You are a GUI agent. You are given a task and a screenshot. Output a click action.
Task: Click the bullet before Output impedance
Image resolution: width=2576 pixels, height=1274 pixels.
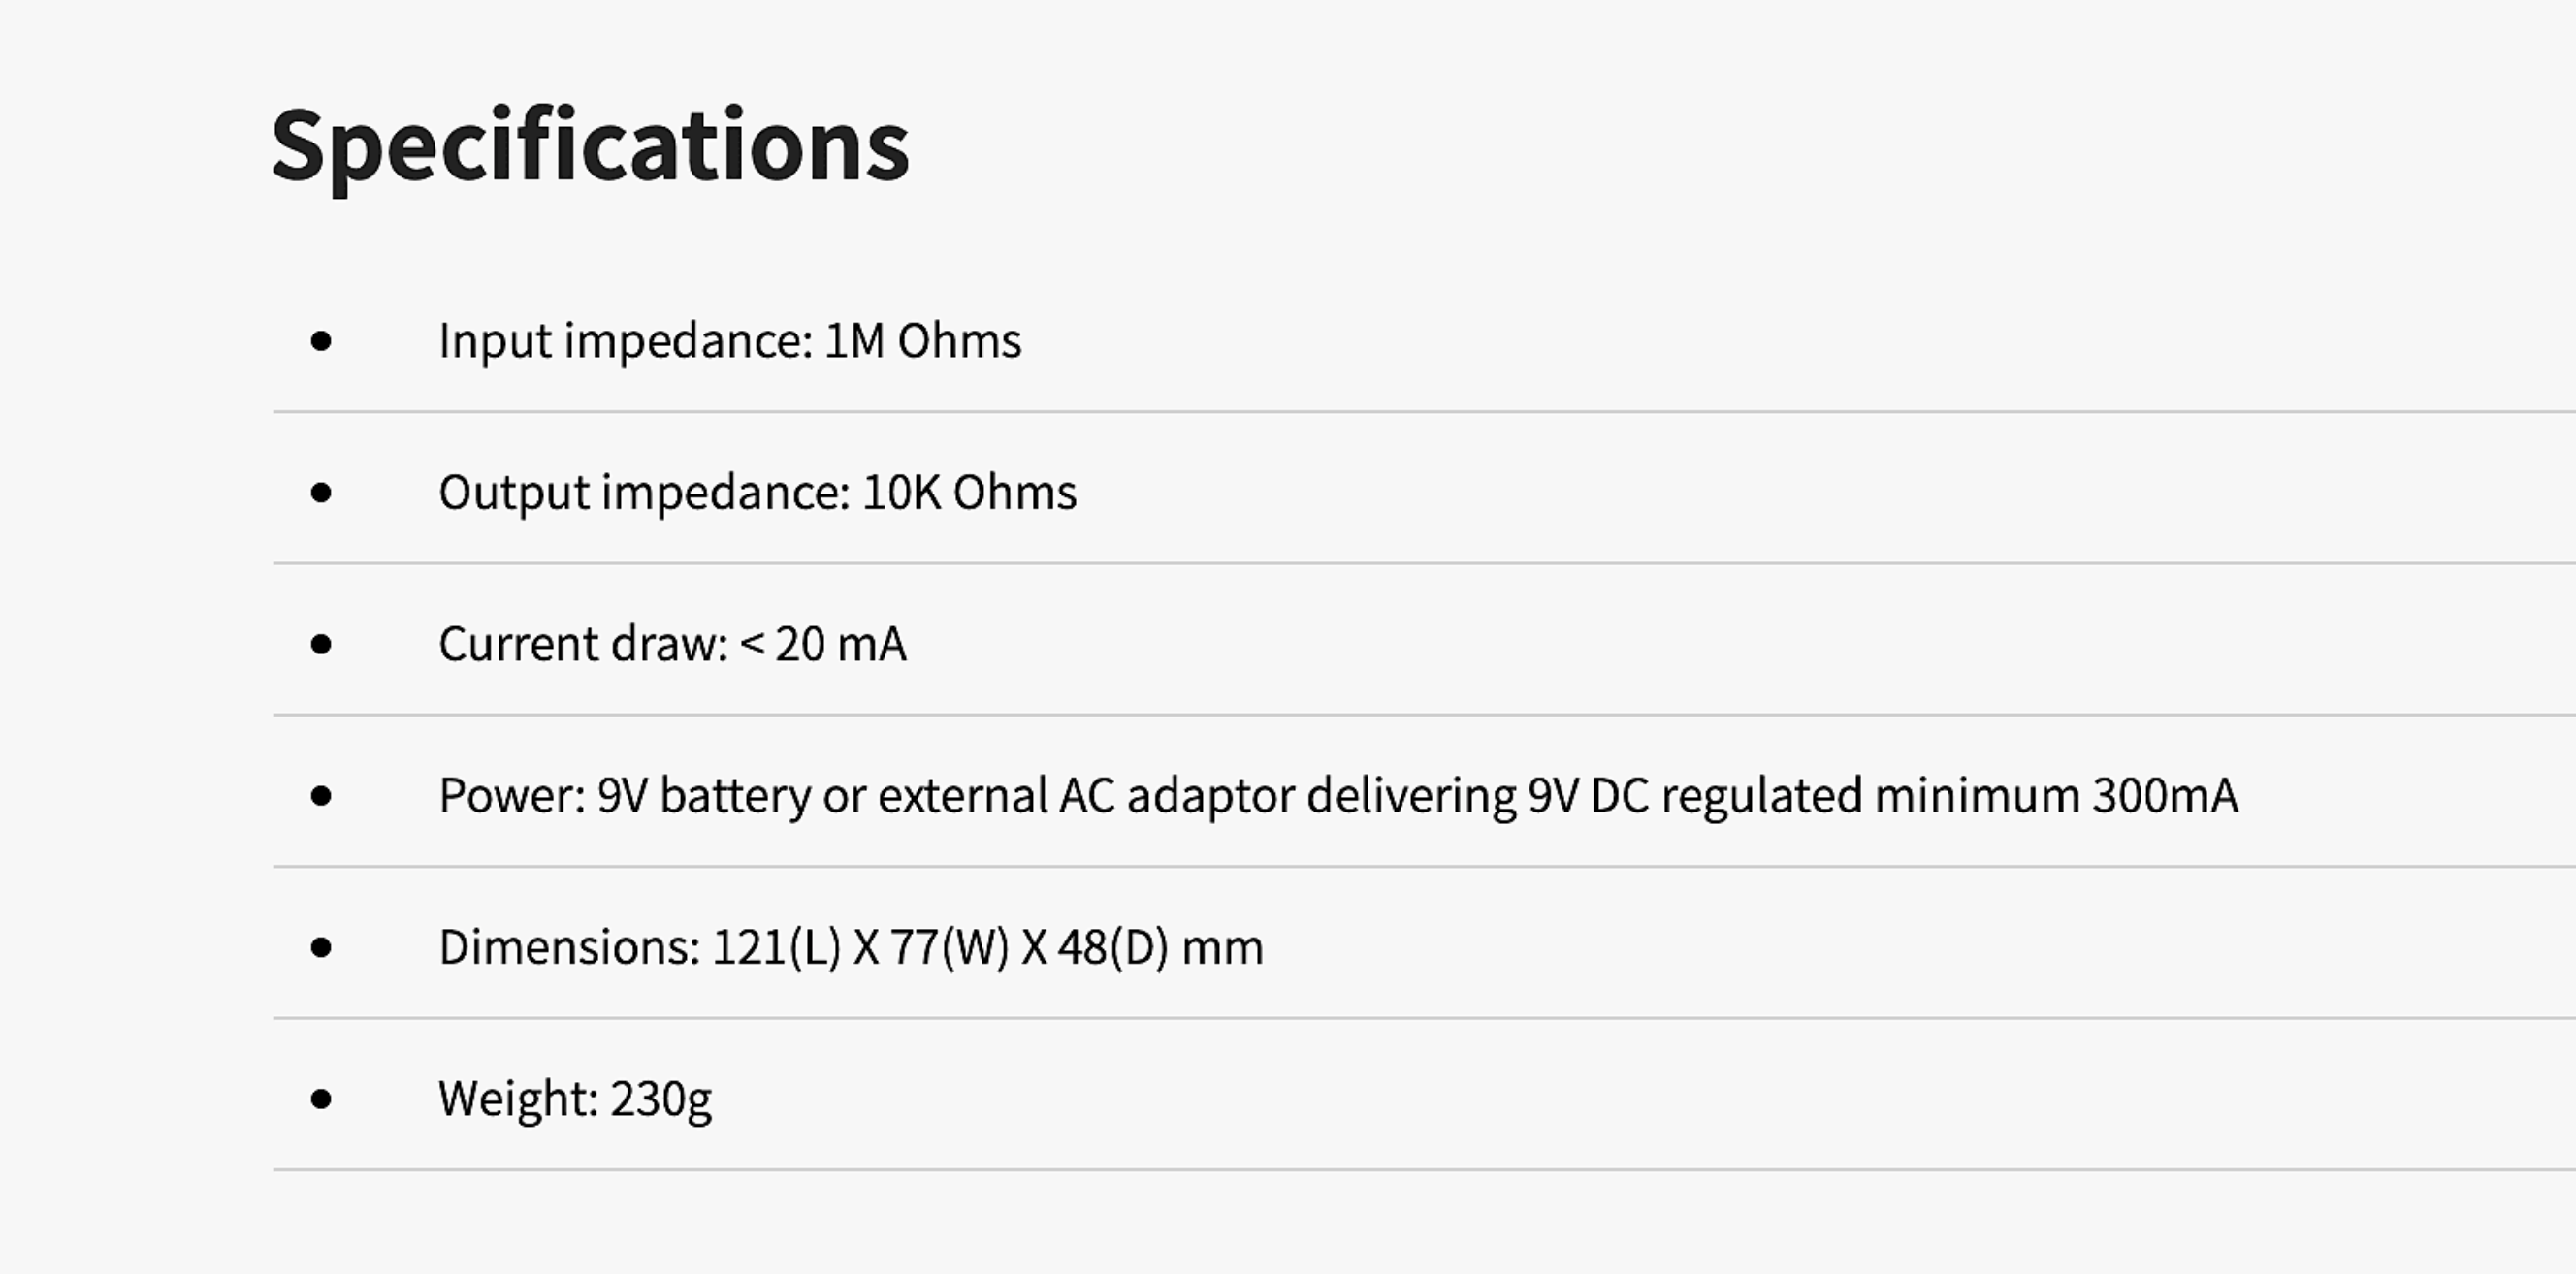321,493
